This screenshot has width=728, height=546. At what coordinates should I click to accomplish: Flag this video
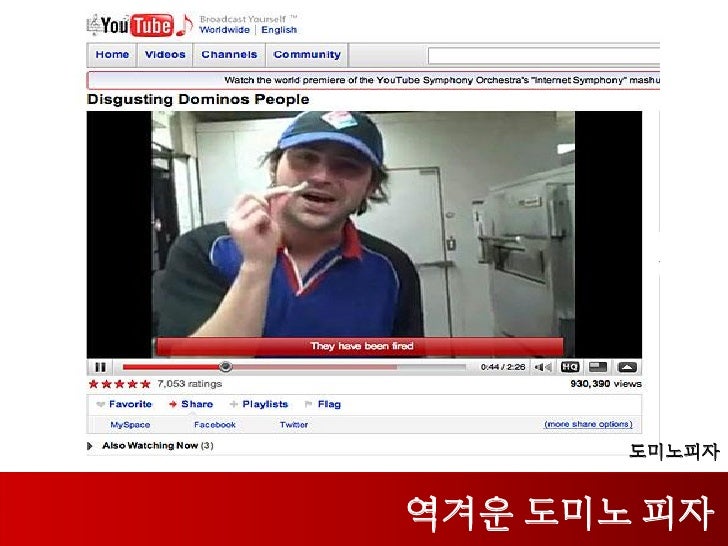click(x=329, y=404)
